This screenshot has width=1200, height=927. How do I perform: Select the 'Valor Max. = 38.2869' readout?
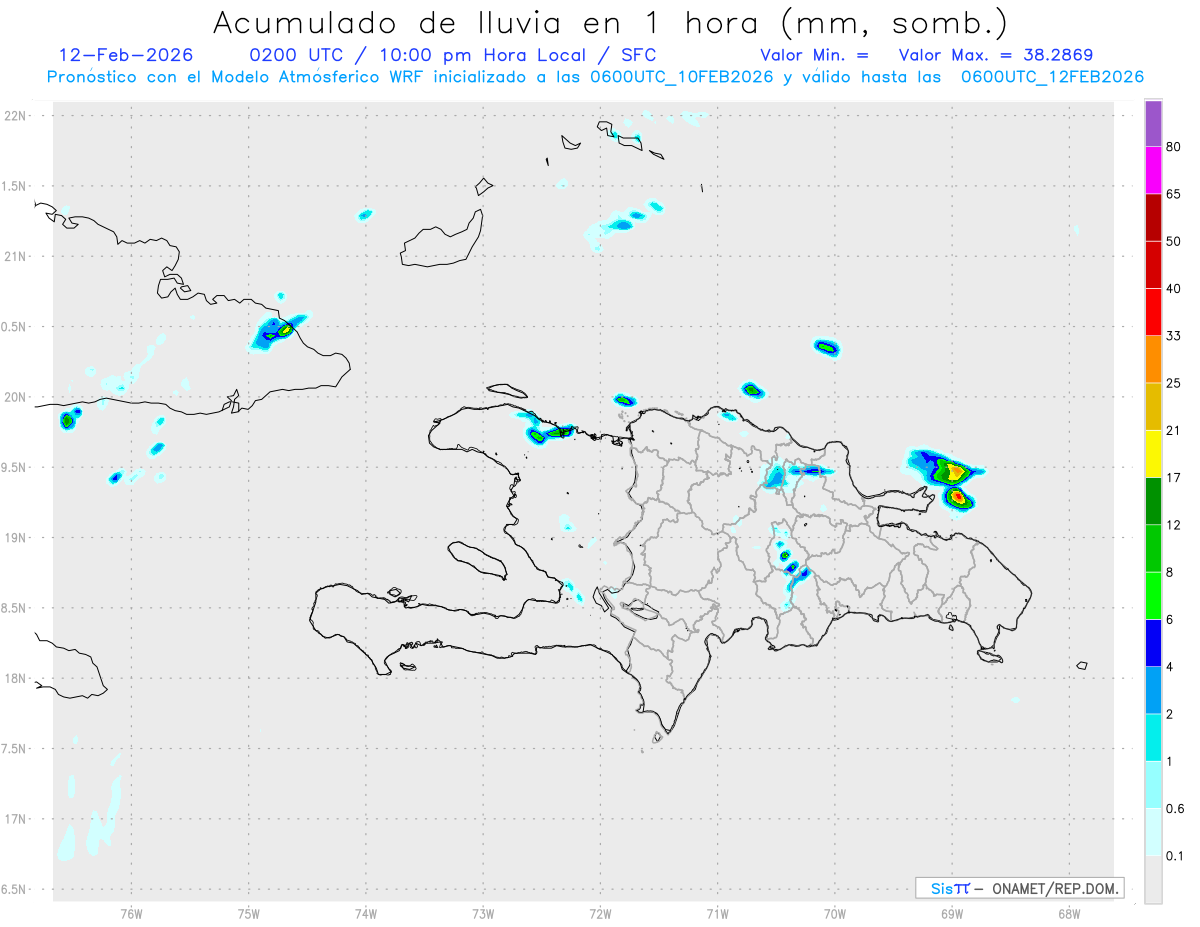(x=995, y=55)
